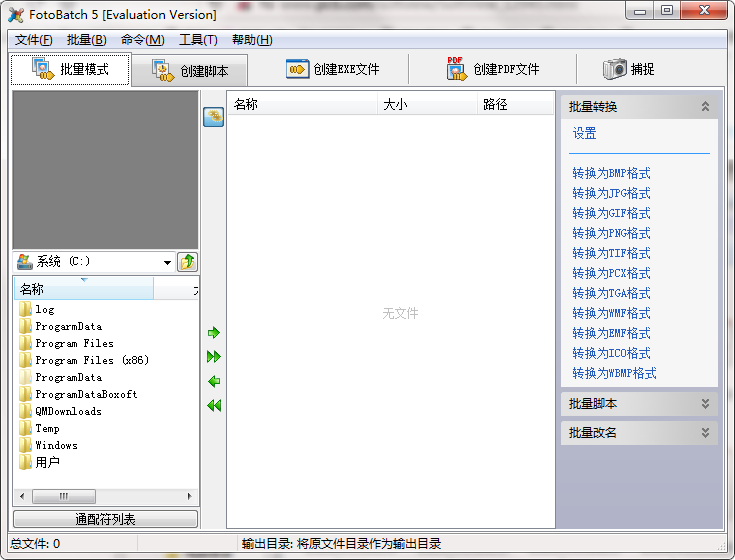
Task: Click 转换为GIF格式 link
Action: click(611, 213)
